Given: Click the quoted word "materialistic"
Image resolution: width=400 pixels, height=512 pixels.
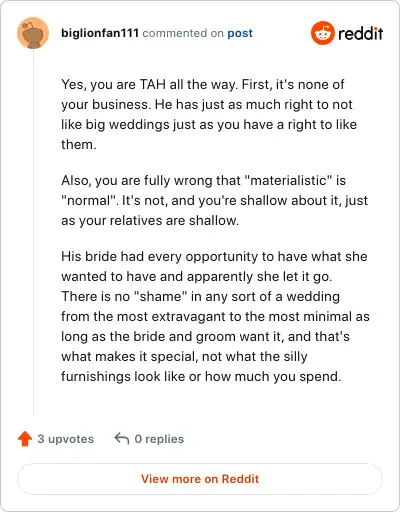Looking at the screenshot, I should click(288, 180).
